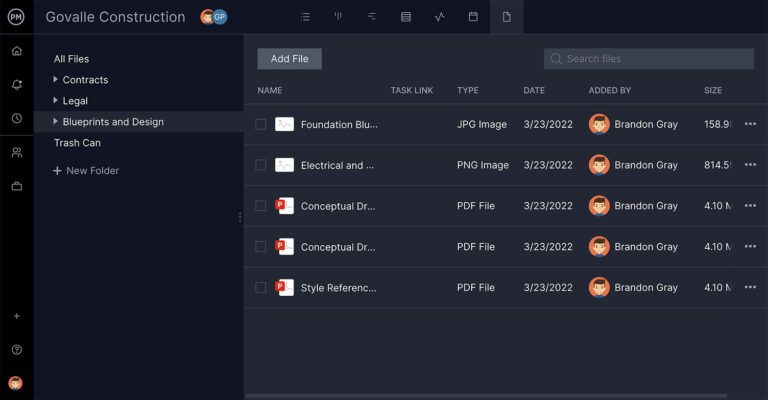Expand the Blueprints and Design folder arrow
The image size is (768, 400).
(56, 122)
